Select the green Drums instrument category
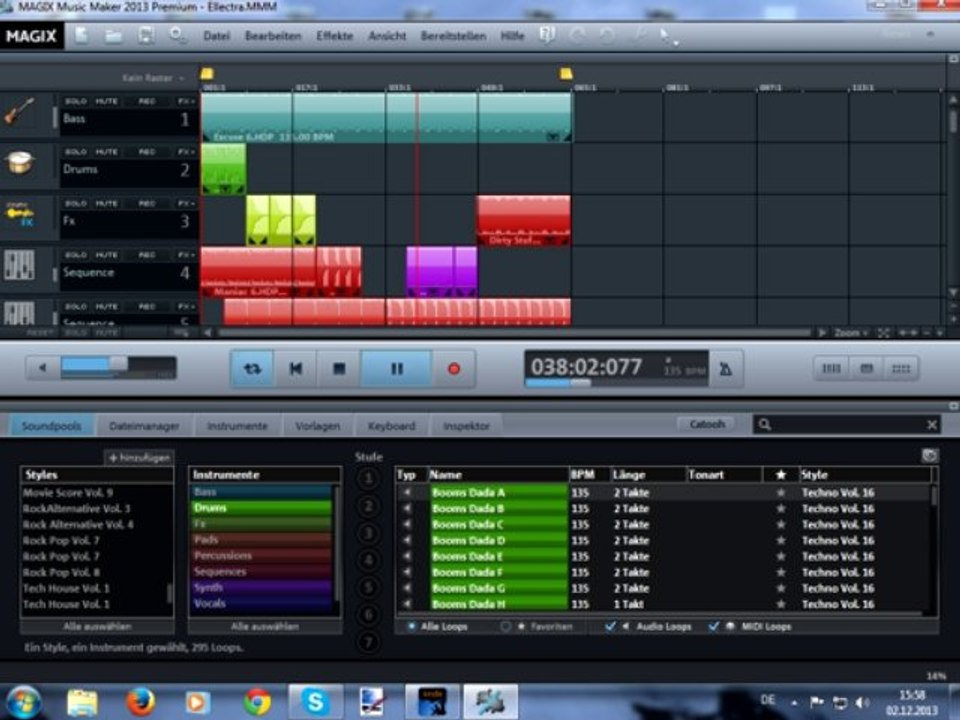The width and height of the screenshot is (960, 720). 261,508
